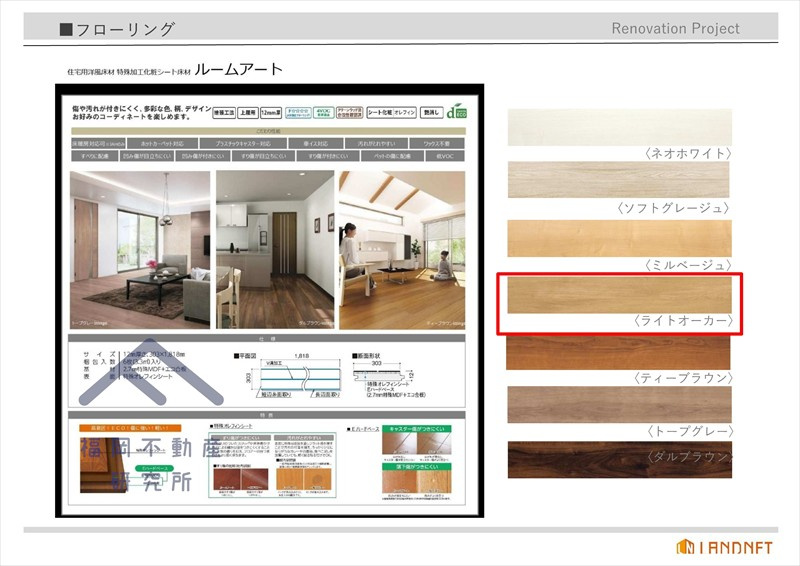
Task: Click the すべりに配慮 feature cell
Action: 95,156
